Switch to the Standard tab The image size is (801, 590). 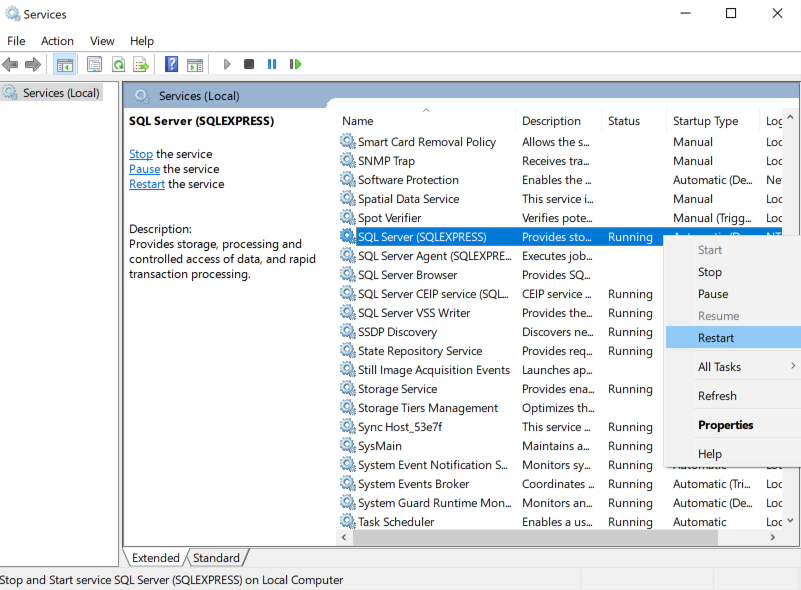pyautogui.click(x=216, y=558)
